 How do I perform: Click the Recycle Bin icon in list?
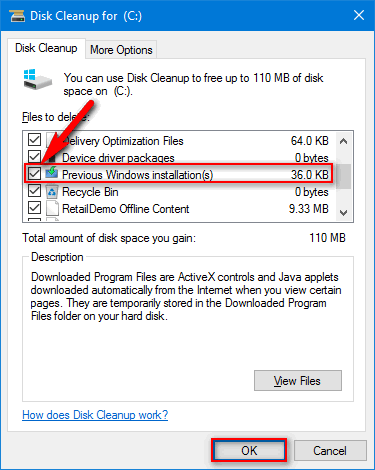(52, 192)
